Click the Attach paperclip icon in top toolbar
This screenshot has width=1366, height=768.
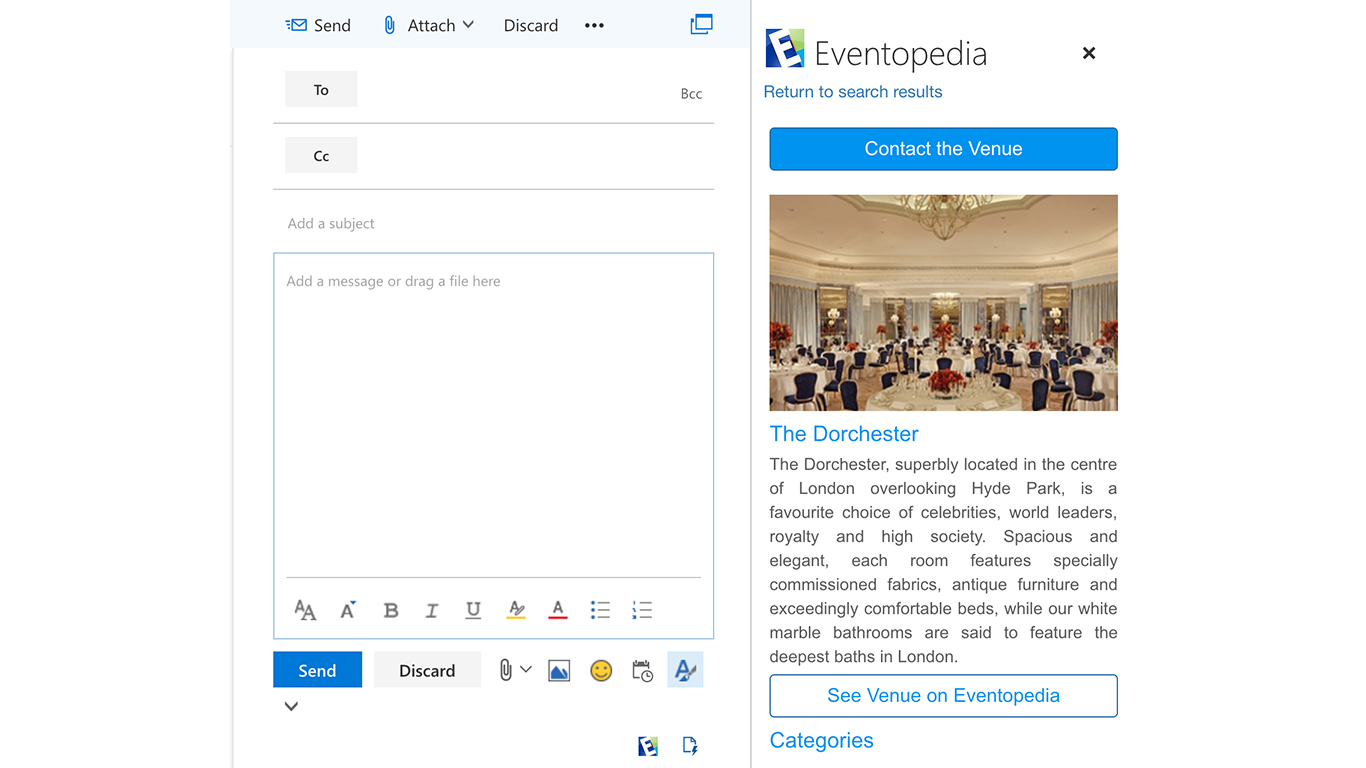(x=390, y=25)
